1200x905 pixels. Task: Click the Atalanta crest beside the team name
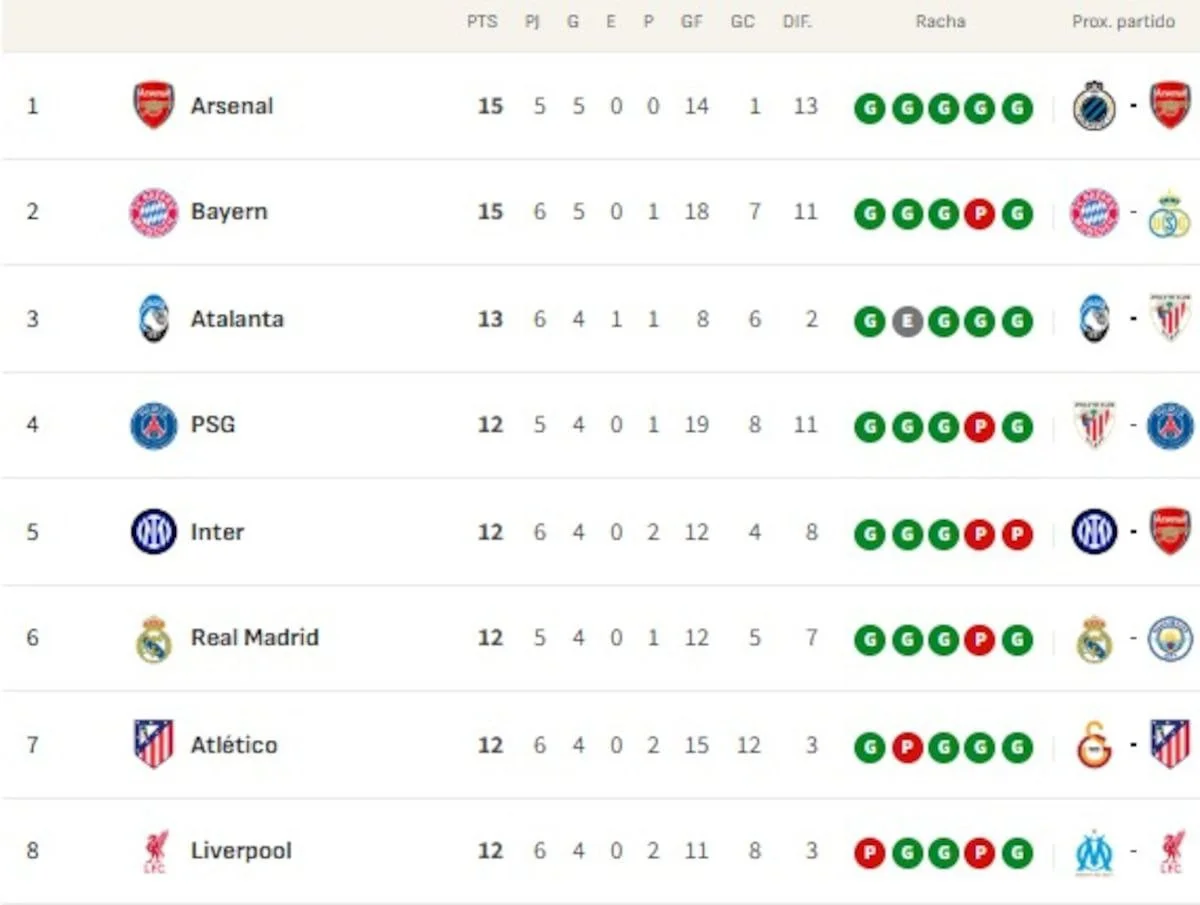[x=154, y=319]
